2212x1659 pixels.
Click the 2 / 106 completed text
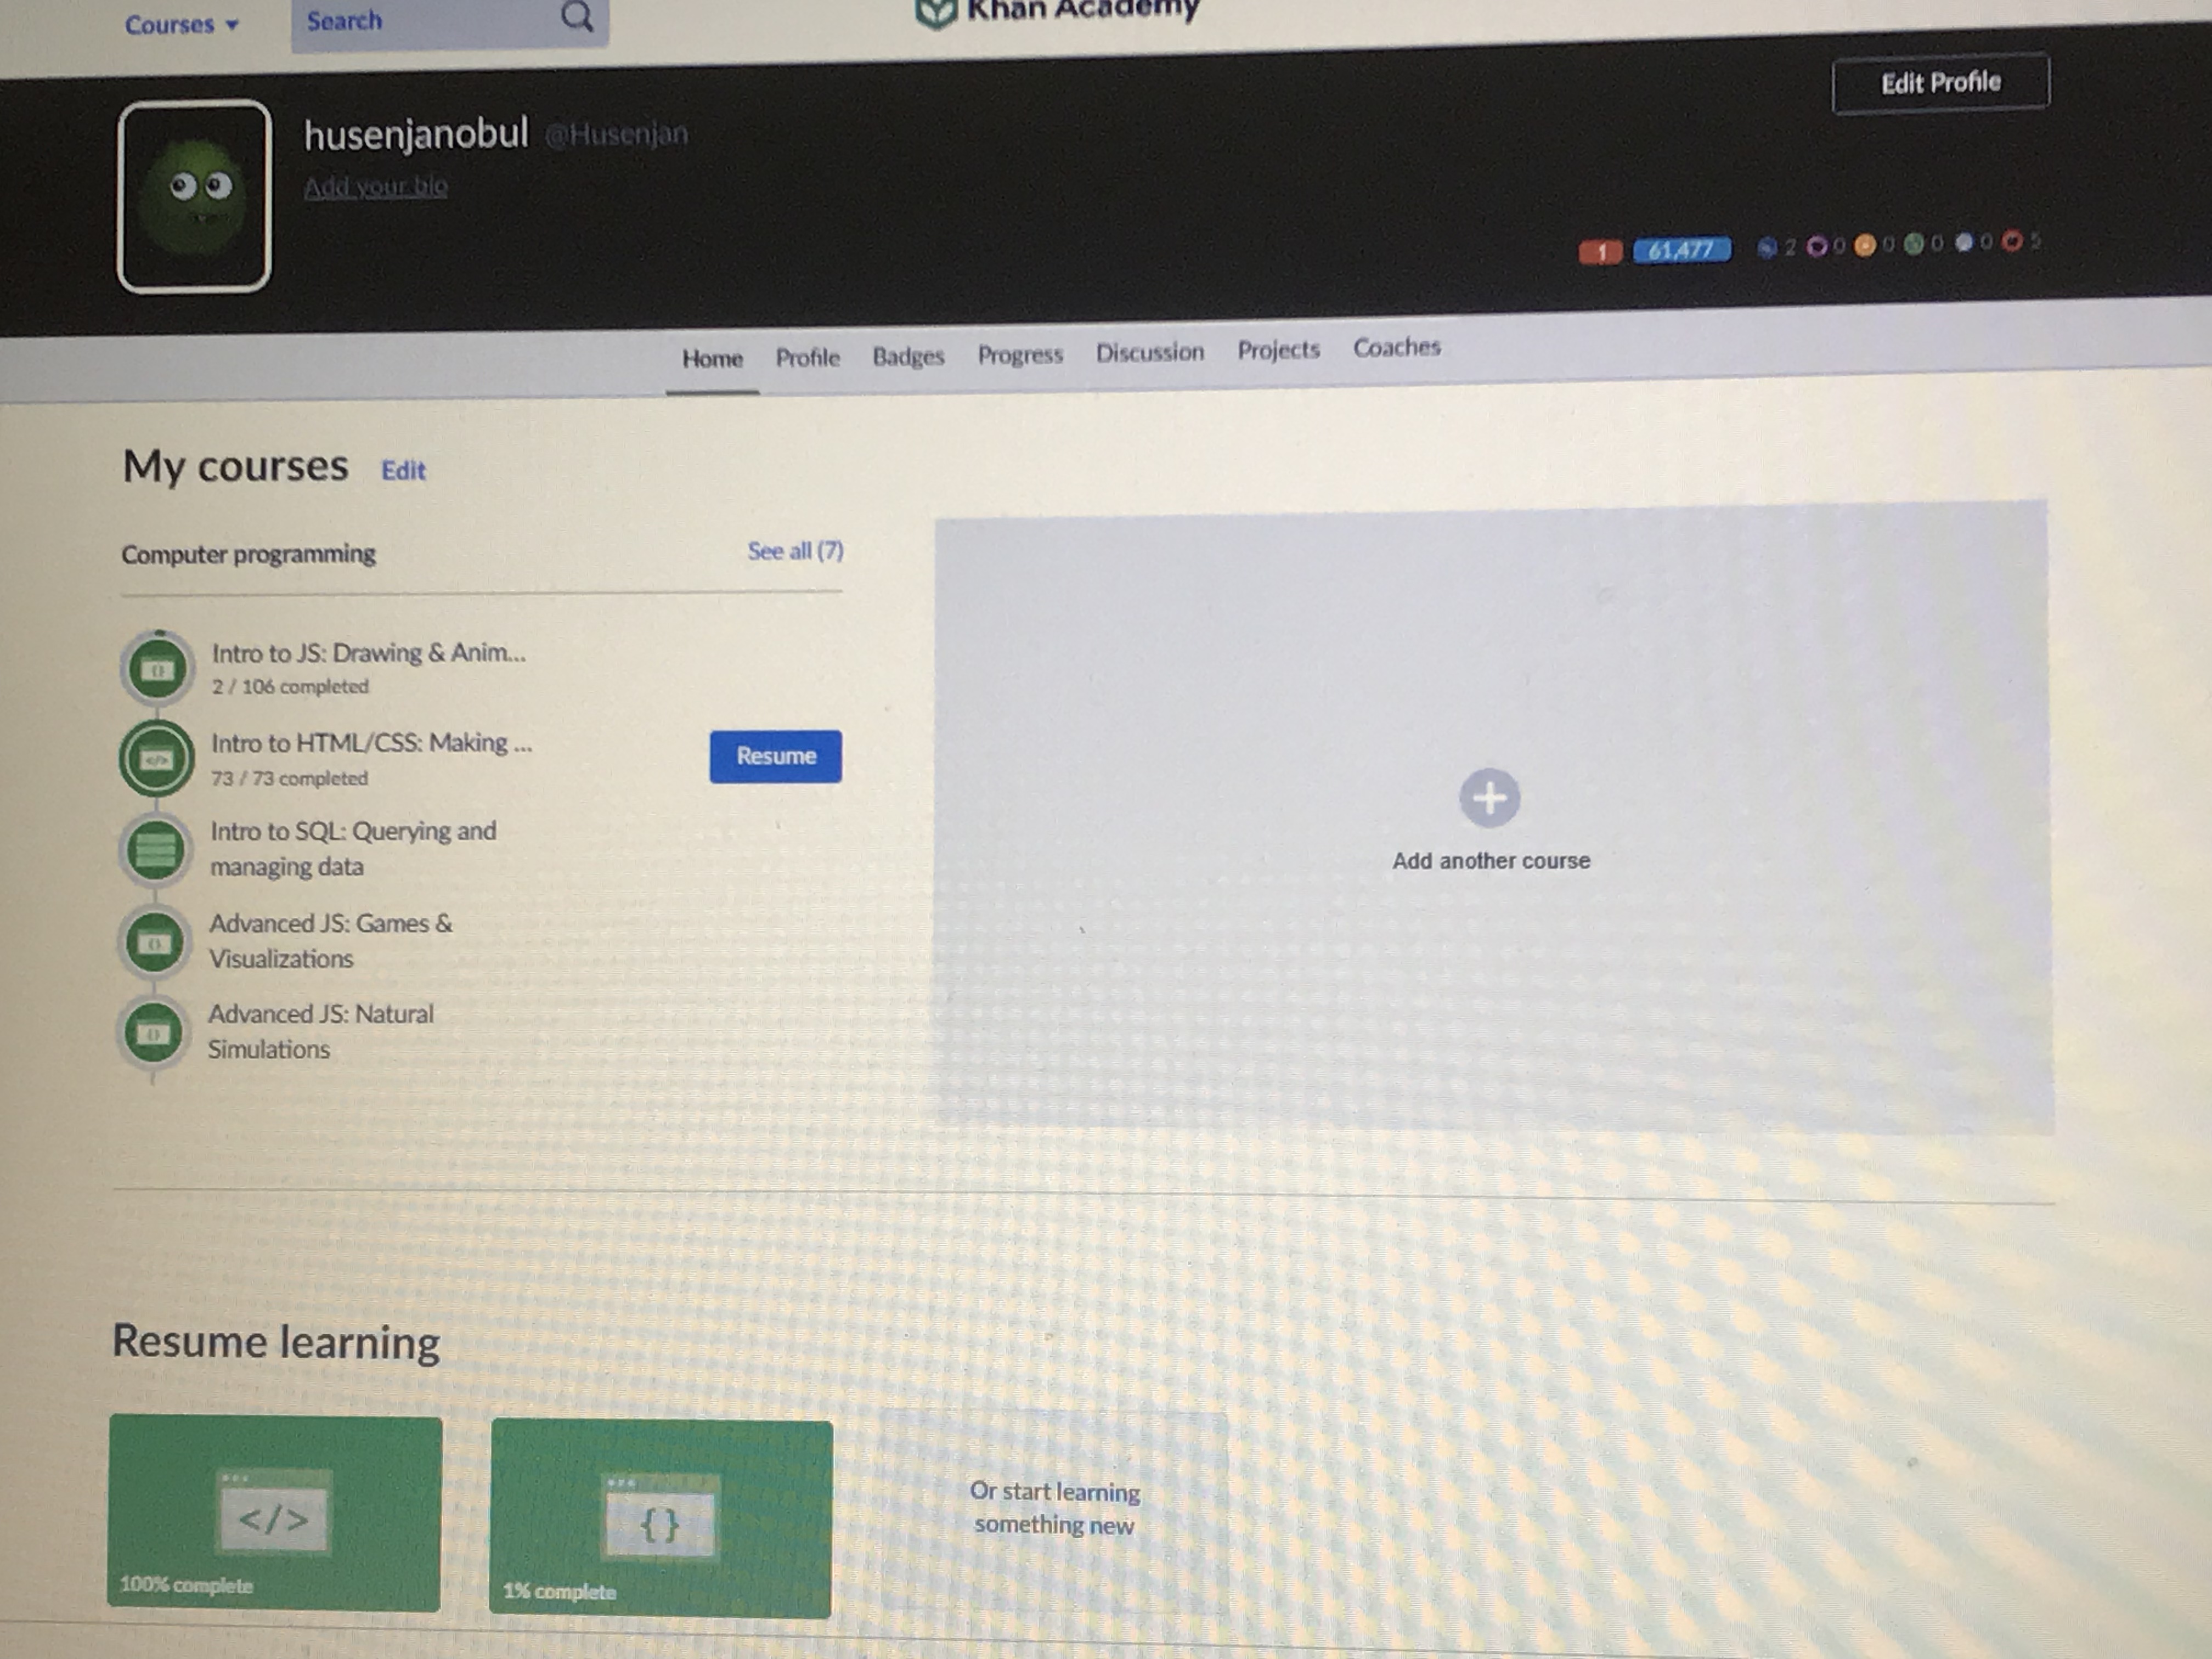tap(290, 687)
